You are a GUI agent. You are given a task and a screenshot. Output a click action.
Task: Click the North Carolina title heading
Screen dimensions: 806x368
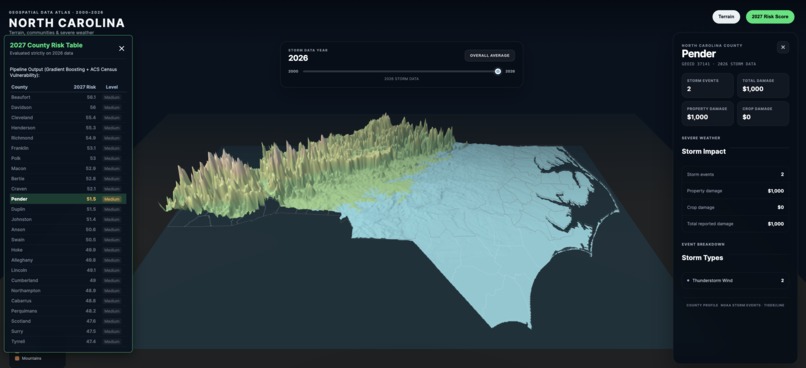[x=67, y=23]
